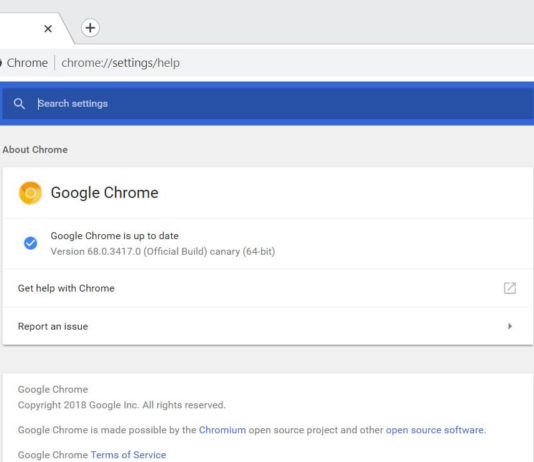
Task: Open a new tab with plus button
Action: click(90, 28)
